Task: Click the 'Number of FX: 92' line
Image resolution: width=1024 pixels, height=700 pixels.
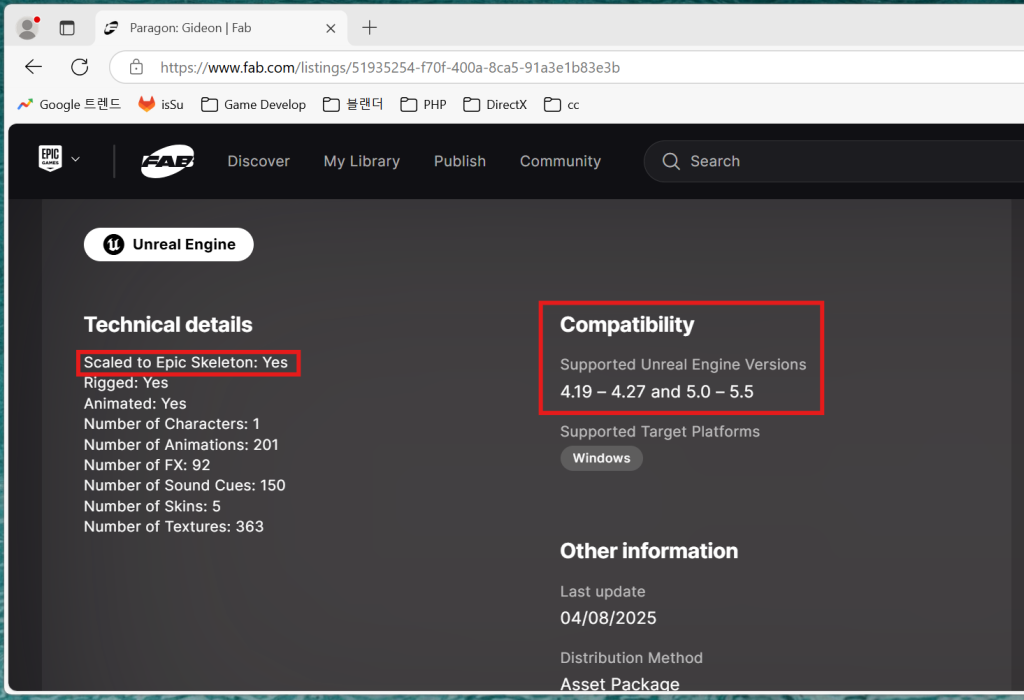Action: tap(147, 465)
